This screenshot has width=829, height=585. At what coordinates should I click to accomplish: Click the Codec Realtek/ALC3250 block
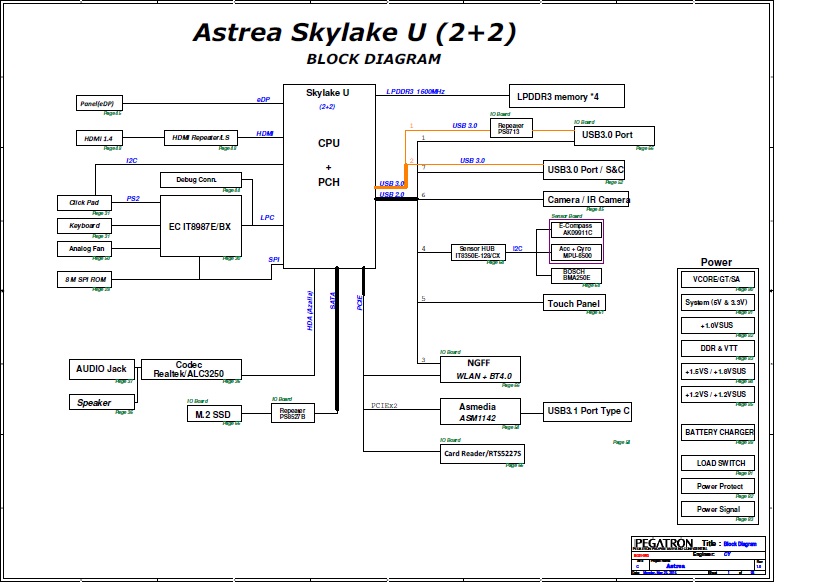pyautogui.click(x=190, y=370)
